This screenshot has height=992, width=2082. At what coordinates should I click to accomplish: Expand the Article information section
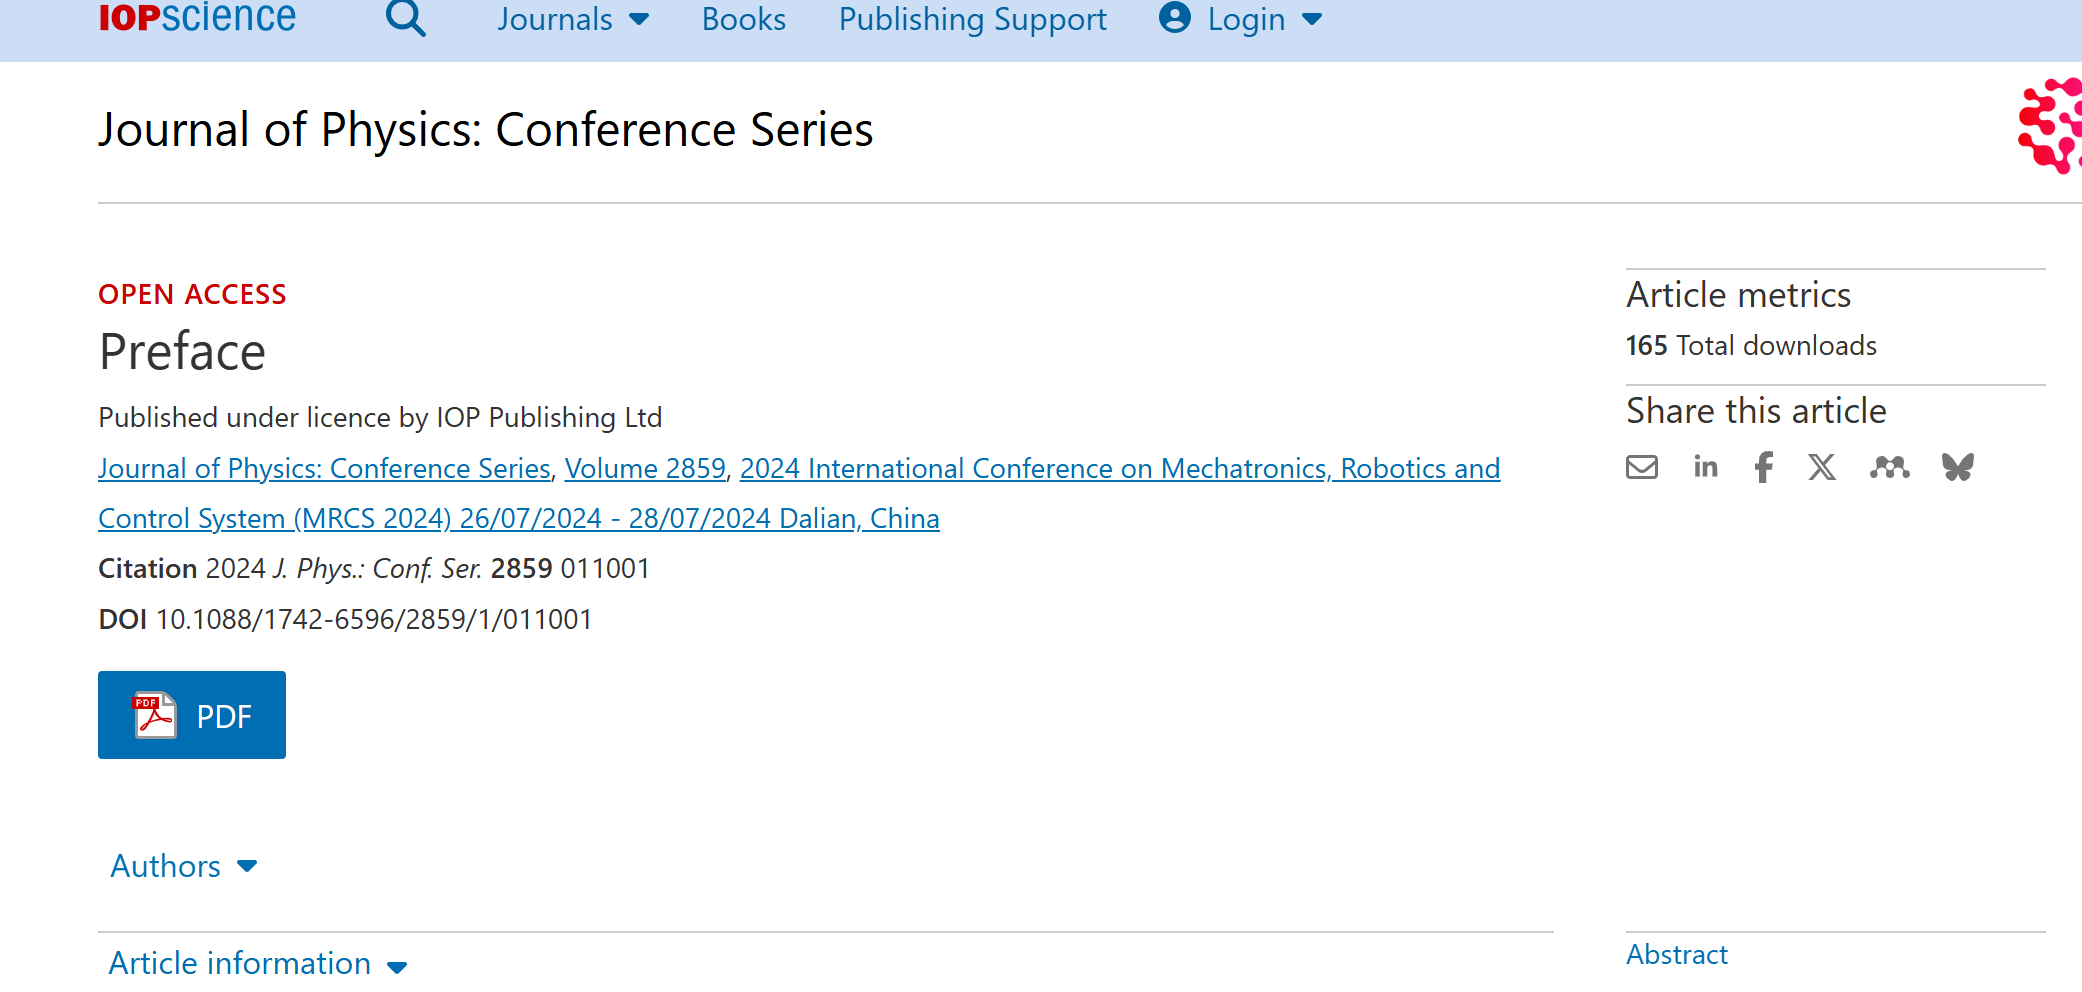click(258, 963)
